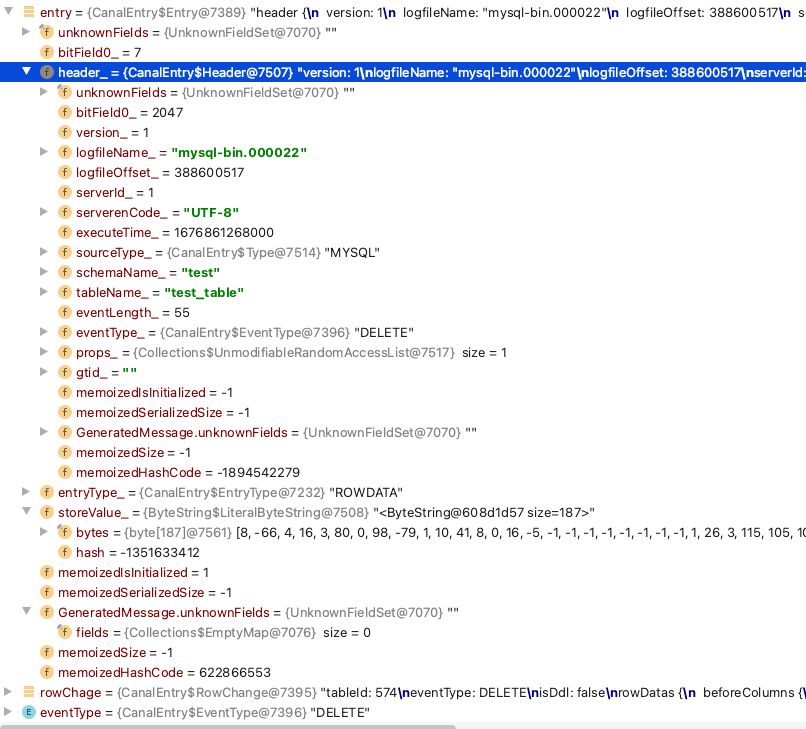Click the list icon beside rowChage
806x729 pixels.
[x=29, y=692]
